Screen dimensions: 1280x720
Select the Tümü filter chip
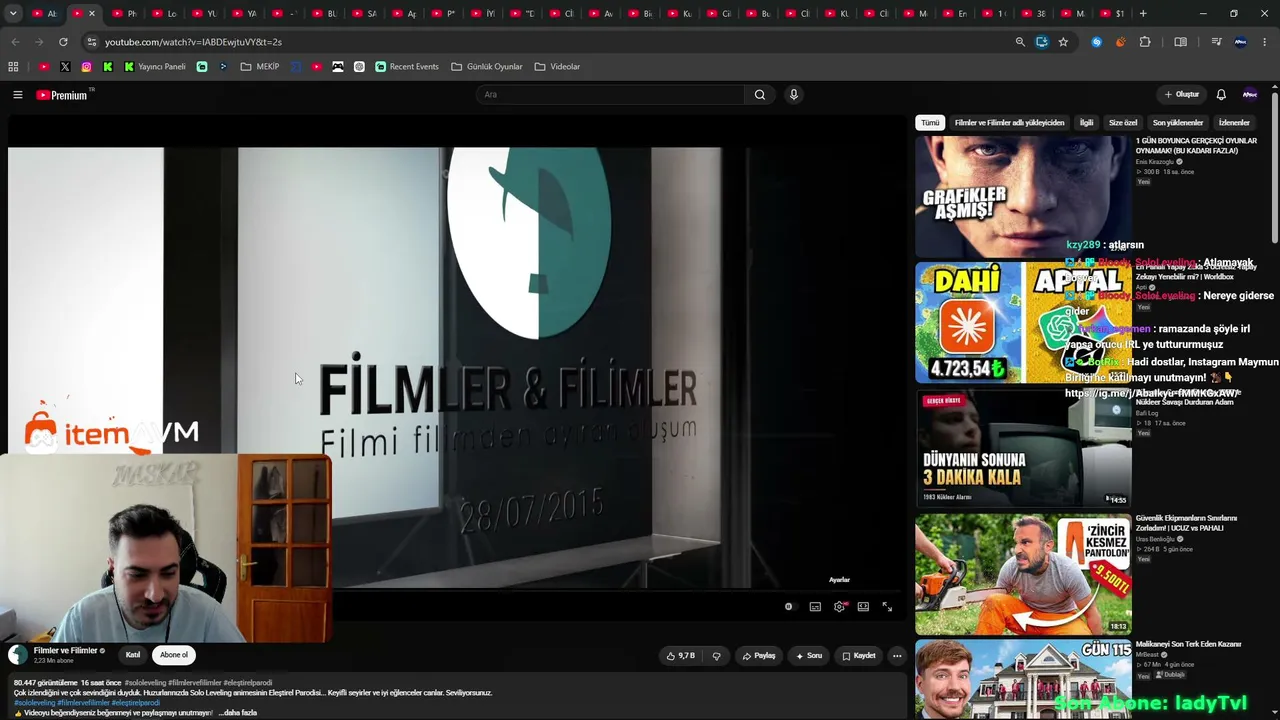930,123
